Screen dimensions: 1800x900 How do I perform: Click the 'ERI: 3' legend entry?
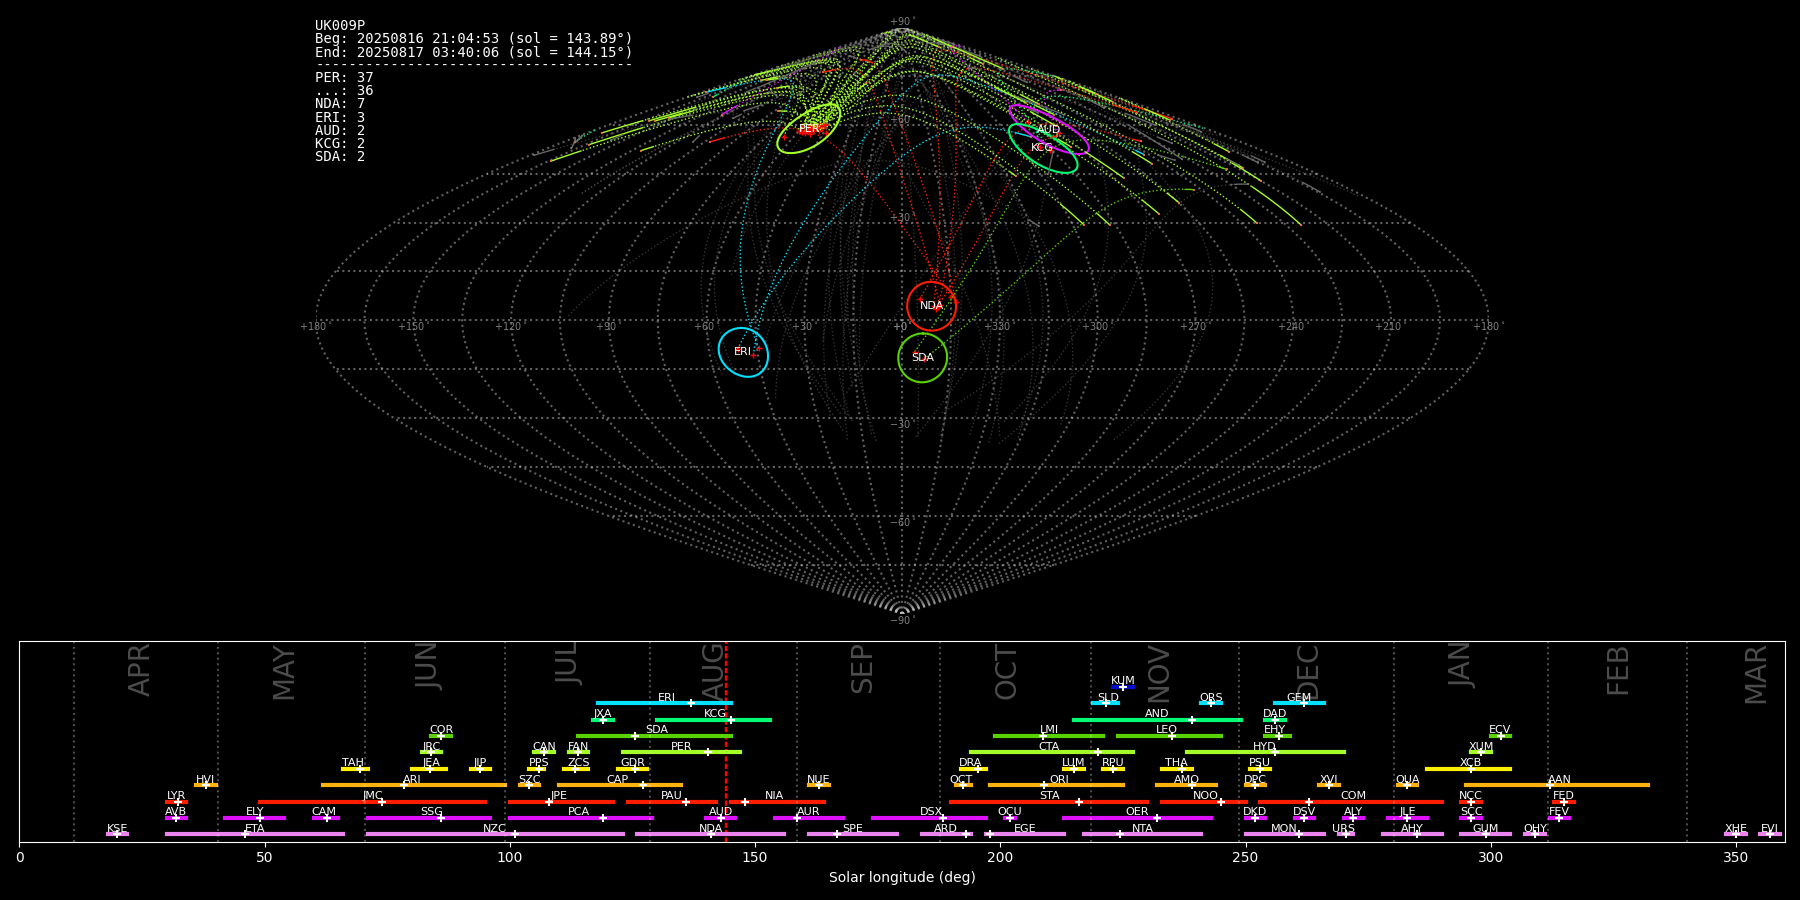(340, 117)
